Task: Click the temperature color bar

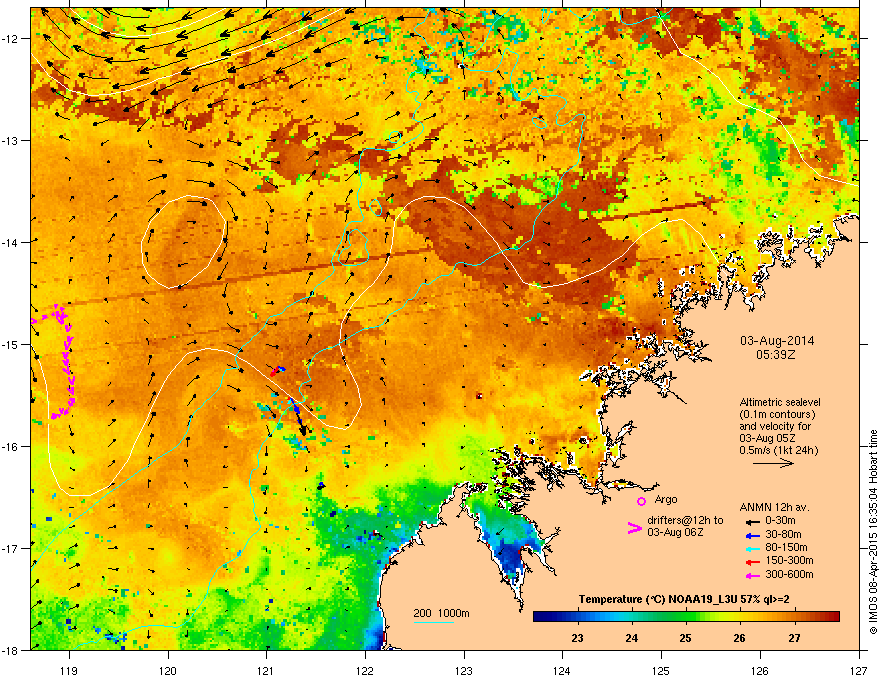Action: [686, 616]
